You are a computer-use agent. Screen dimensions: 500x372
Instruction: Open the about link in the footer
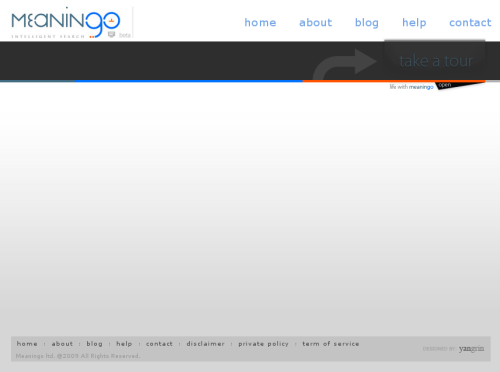pyautogui.click(x=62, y=344)
